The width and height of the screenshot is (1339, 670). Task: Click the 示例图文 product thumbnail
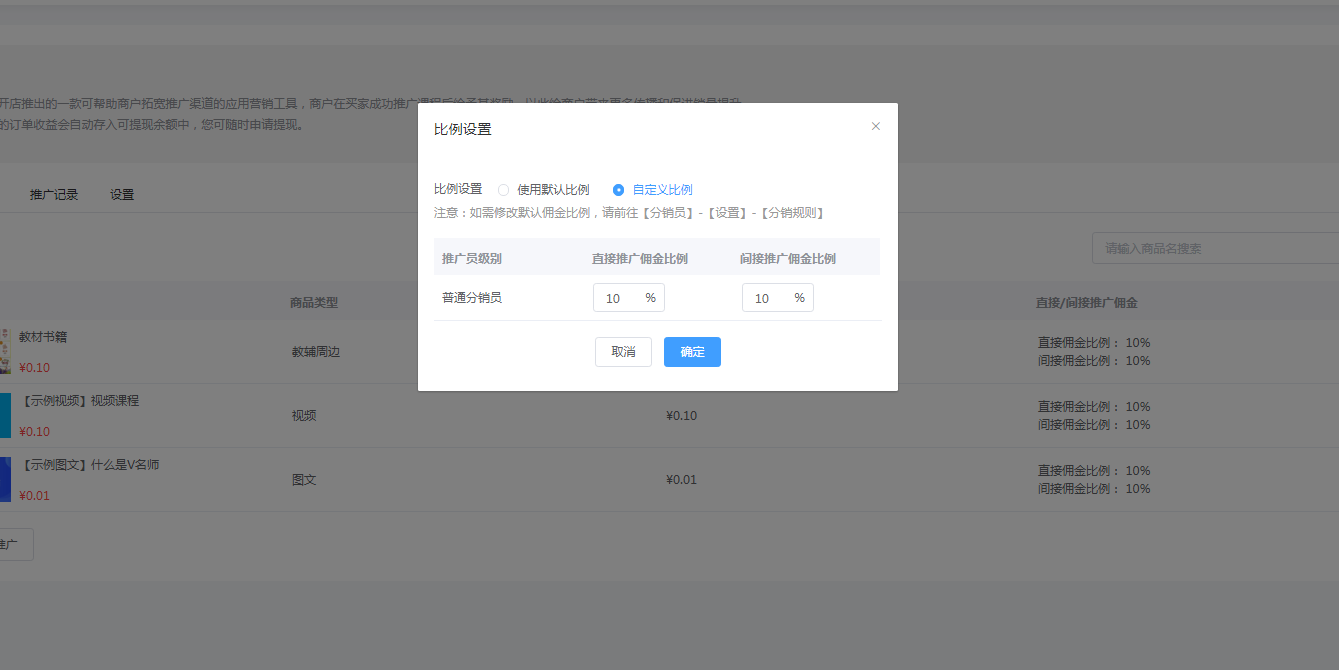[4, 479]
